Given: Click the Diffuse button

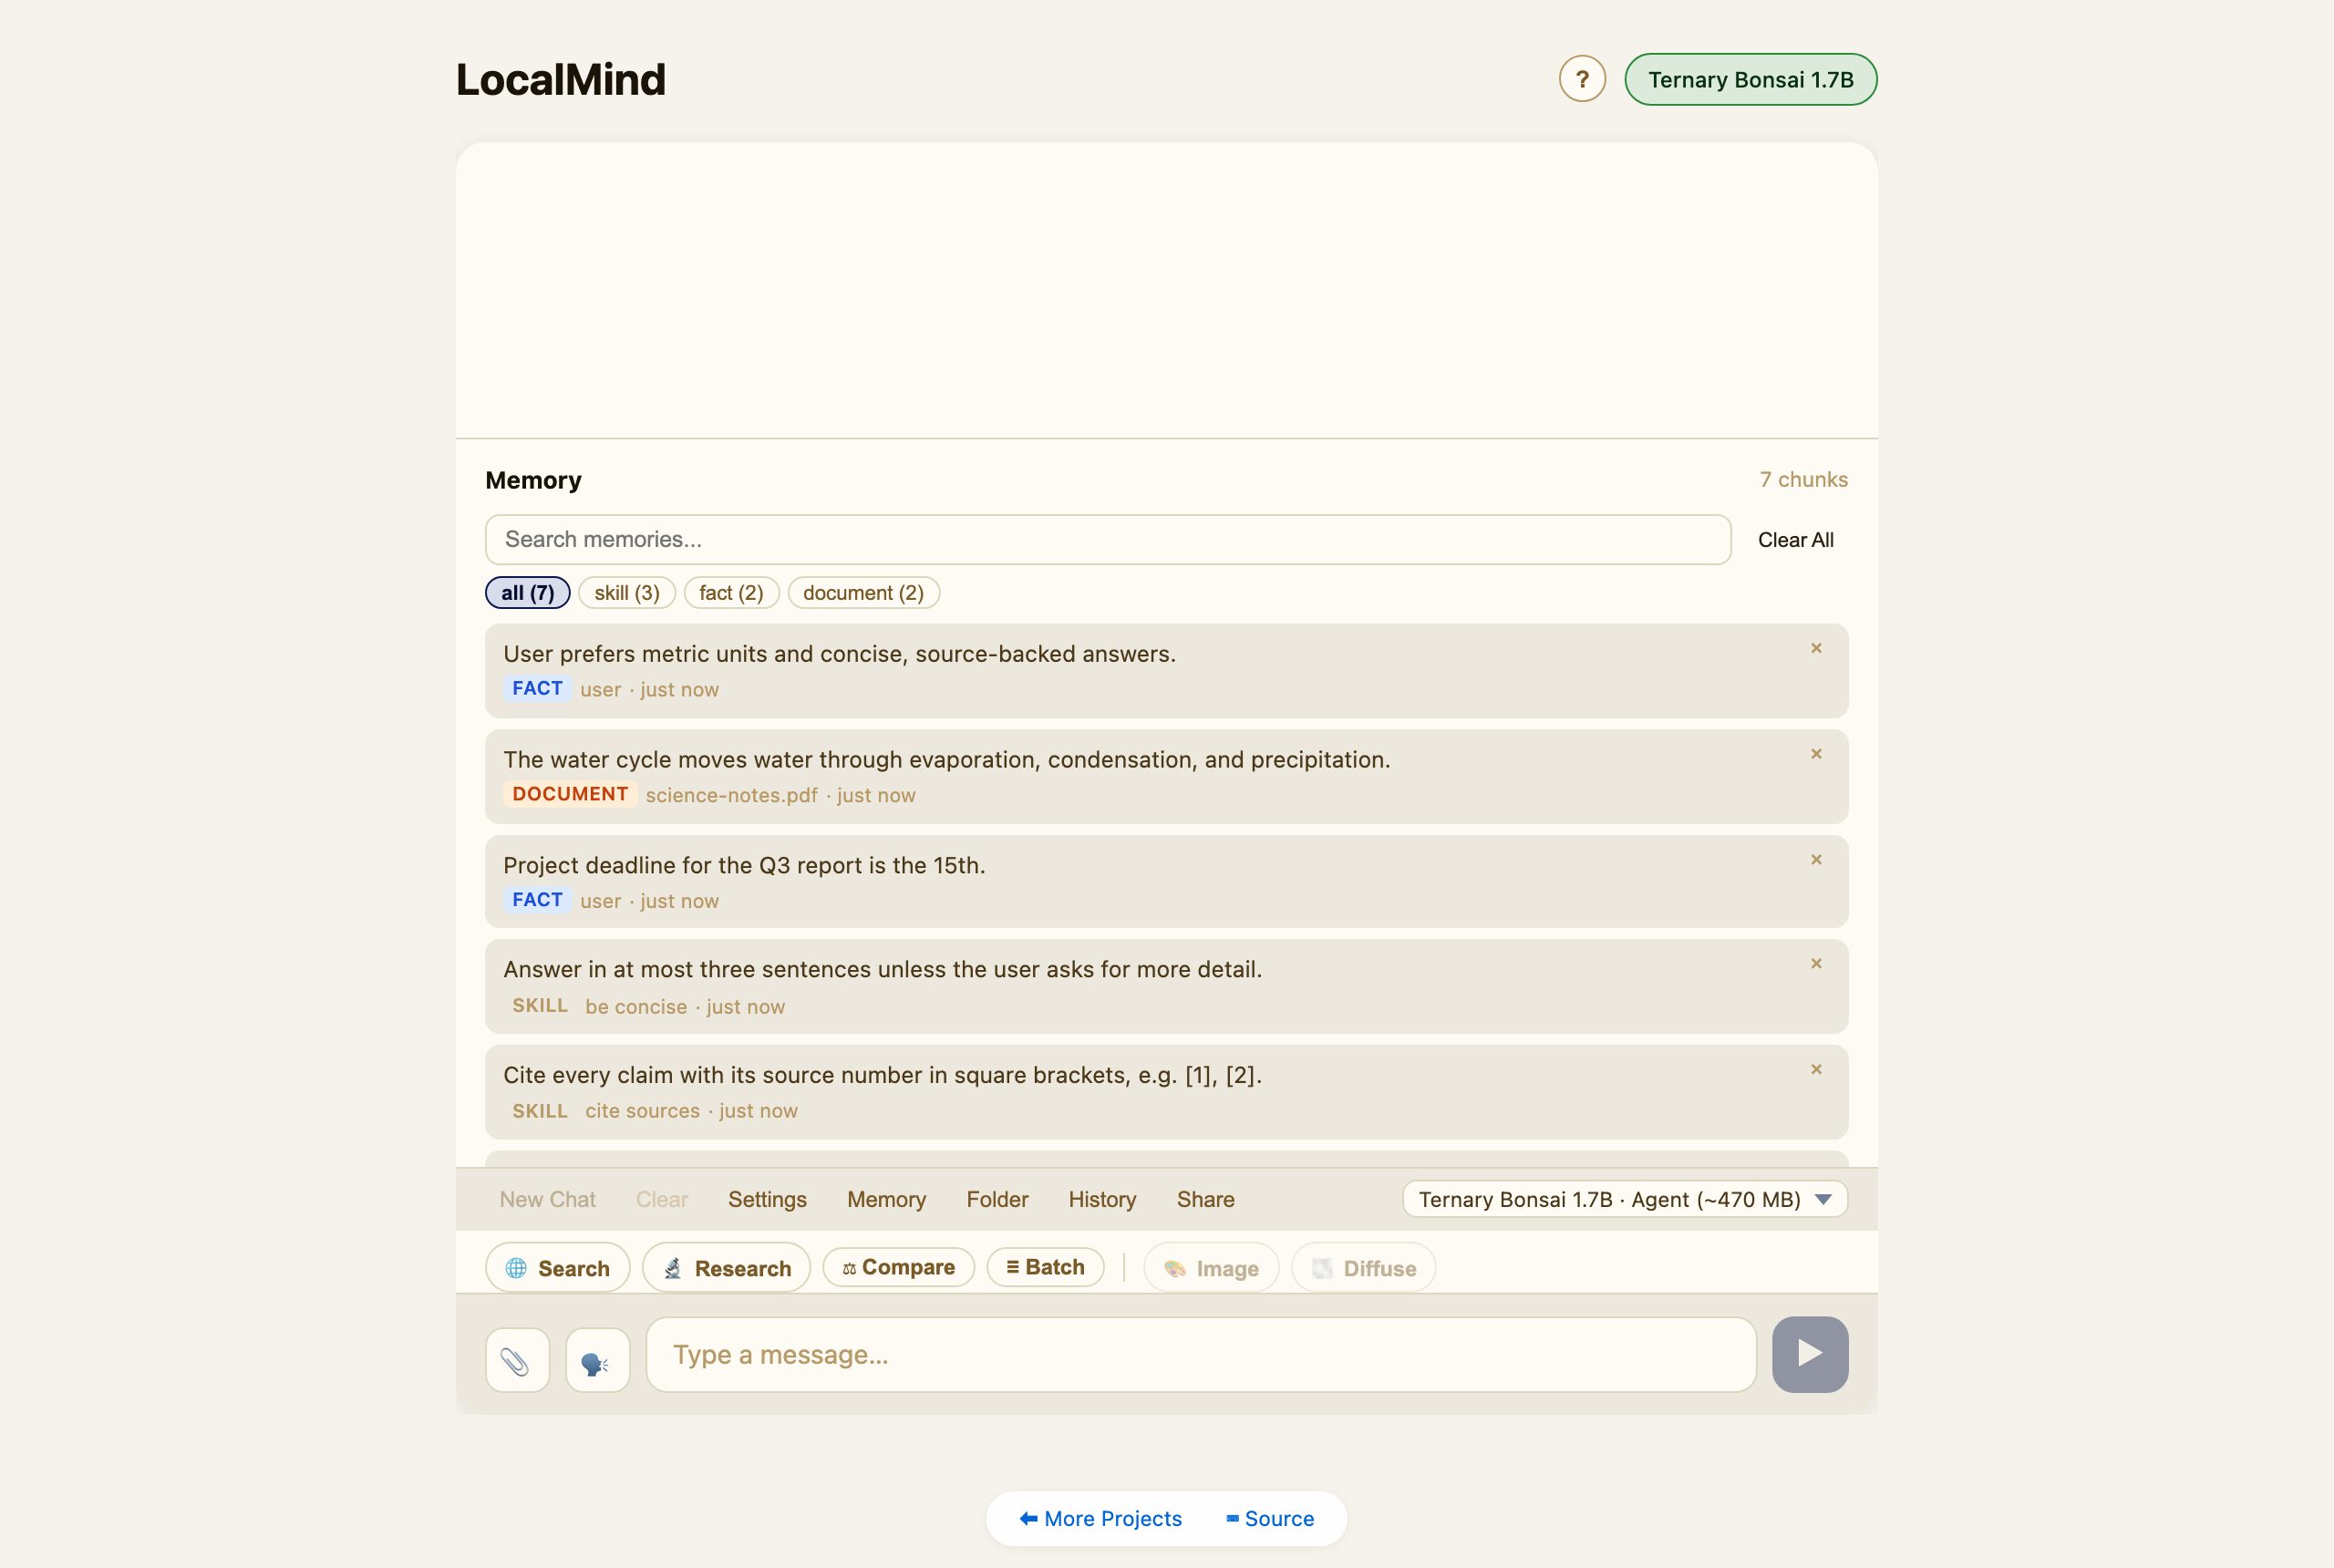Looking at the screenshot, I should click(1363, 1268).
